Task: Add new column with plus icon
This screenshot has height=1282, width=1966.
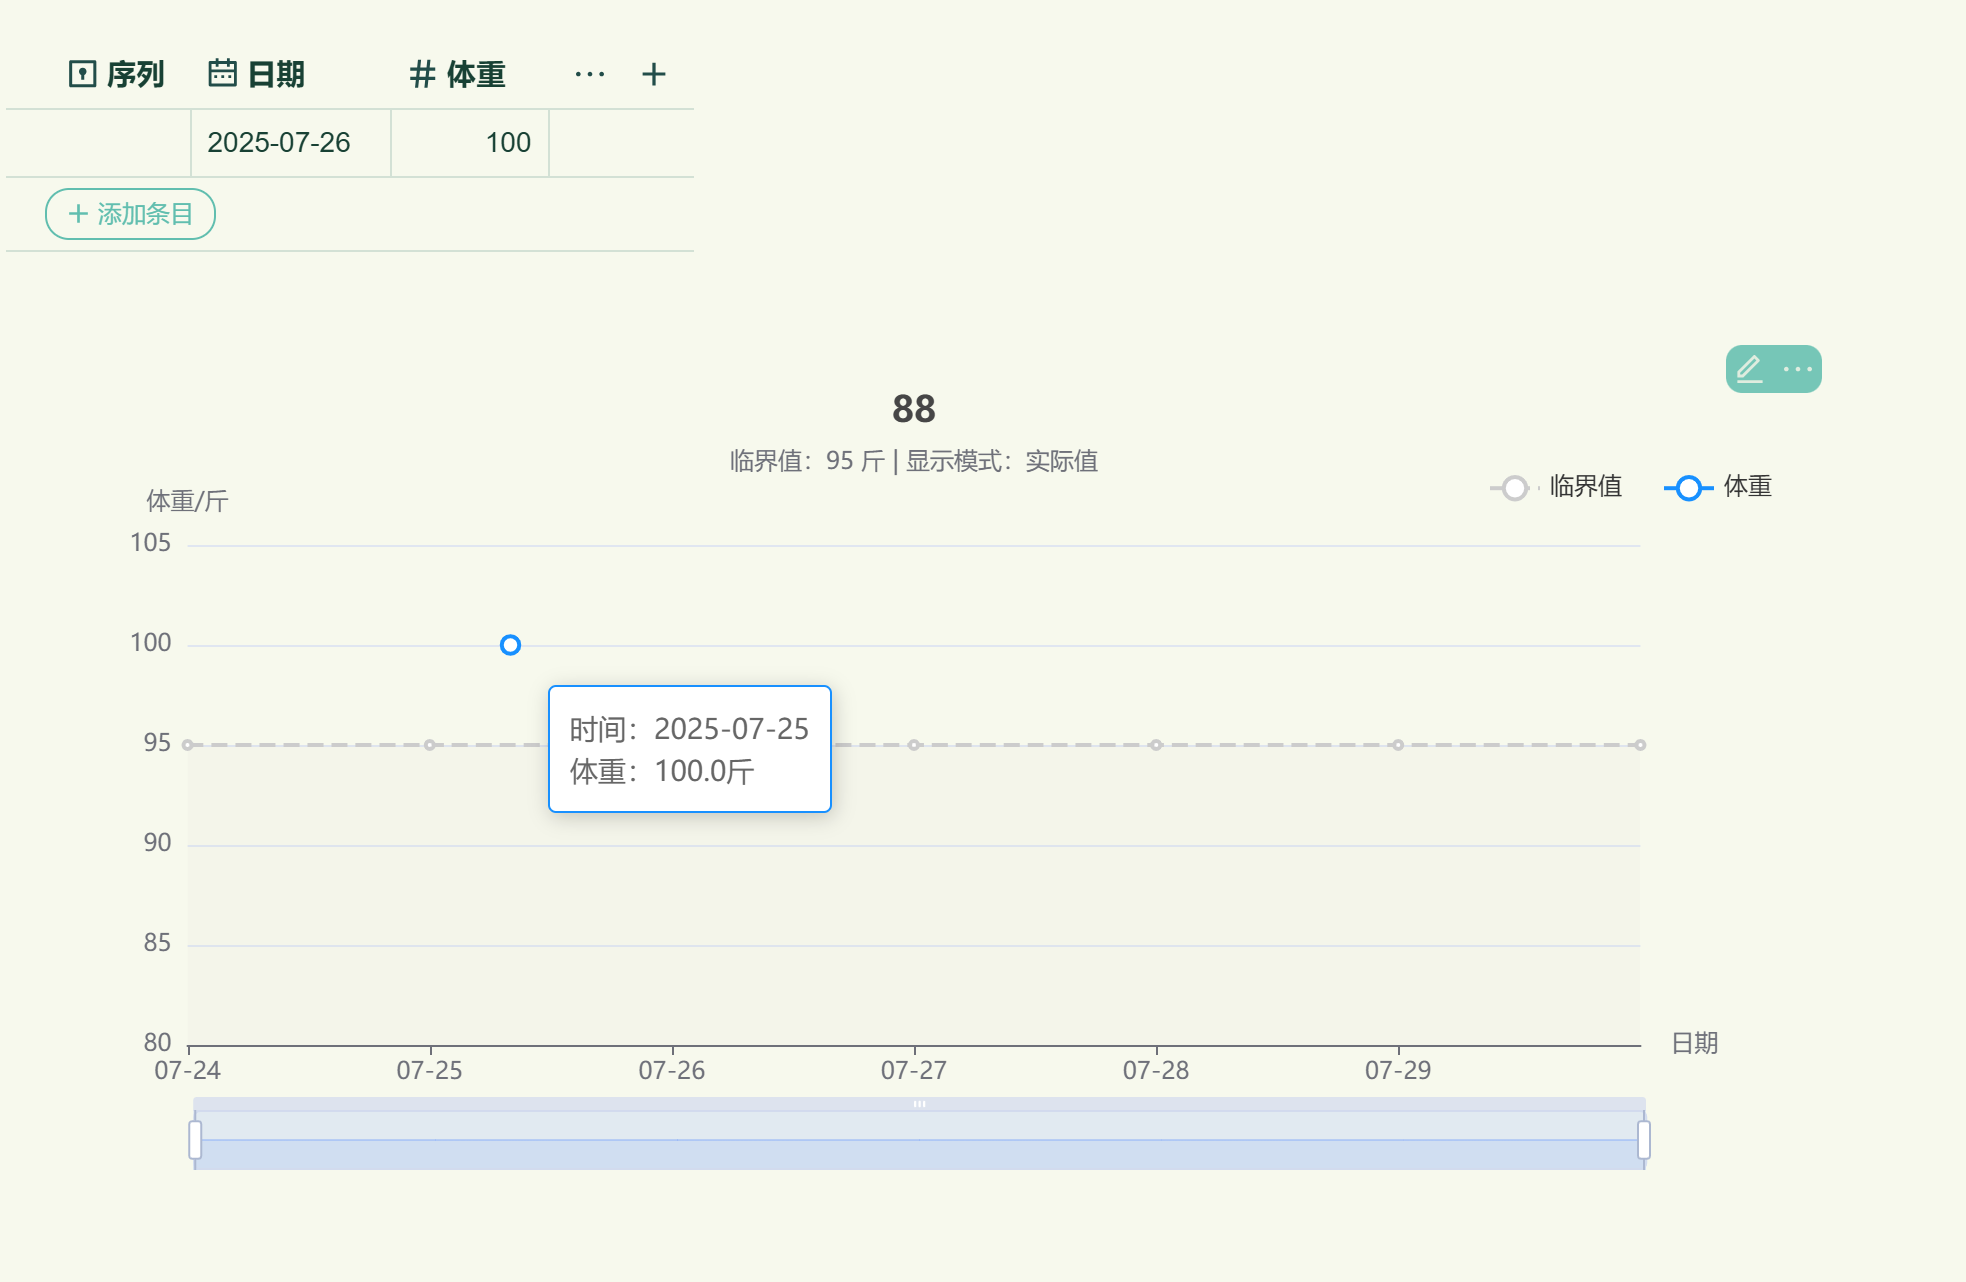Action: click(654, 74)
